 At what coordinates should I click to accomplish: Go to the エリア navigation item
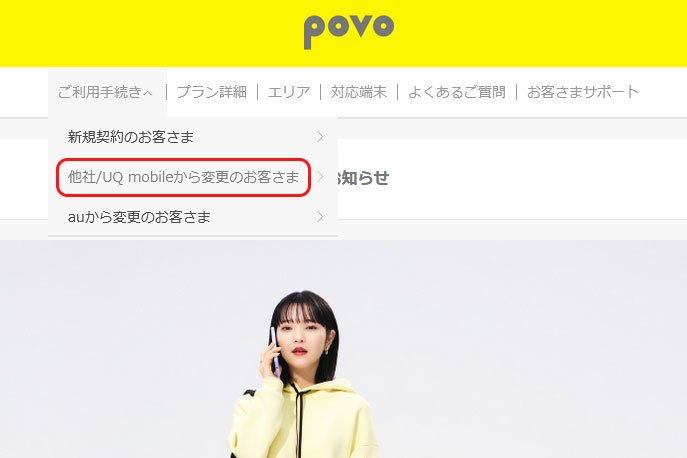[289, 92]
